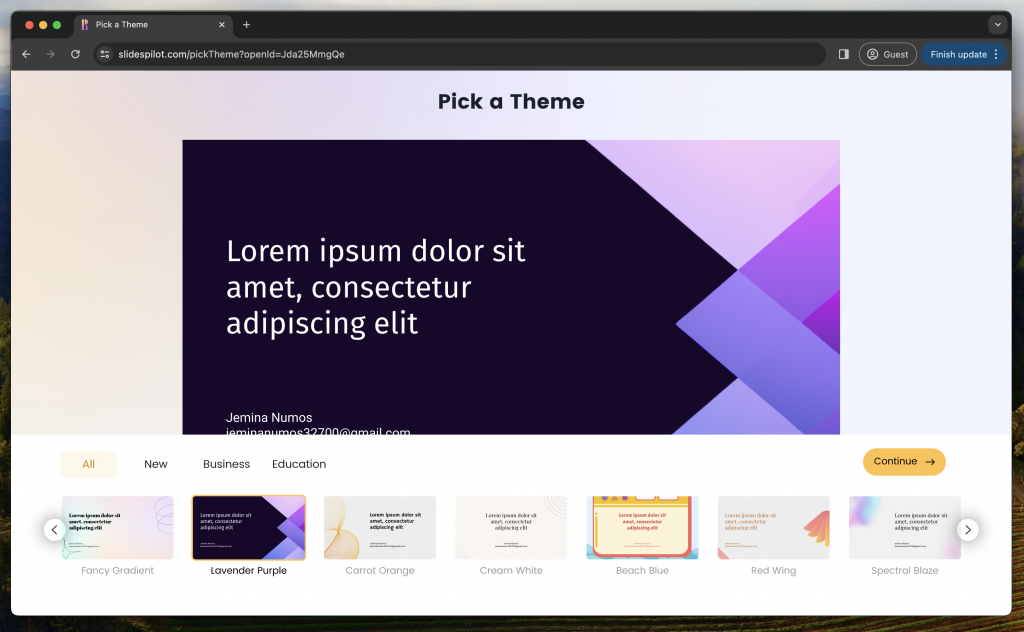Image resolution: width=1024 pixels, height=632 pixels.
Task: Click the Spectral Blaze label text
Action: point(905,571)
